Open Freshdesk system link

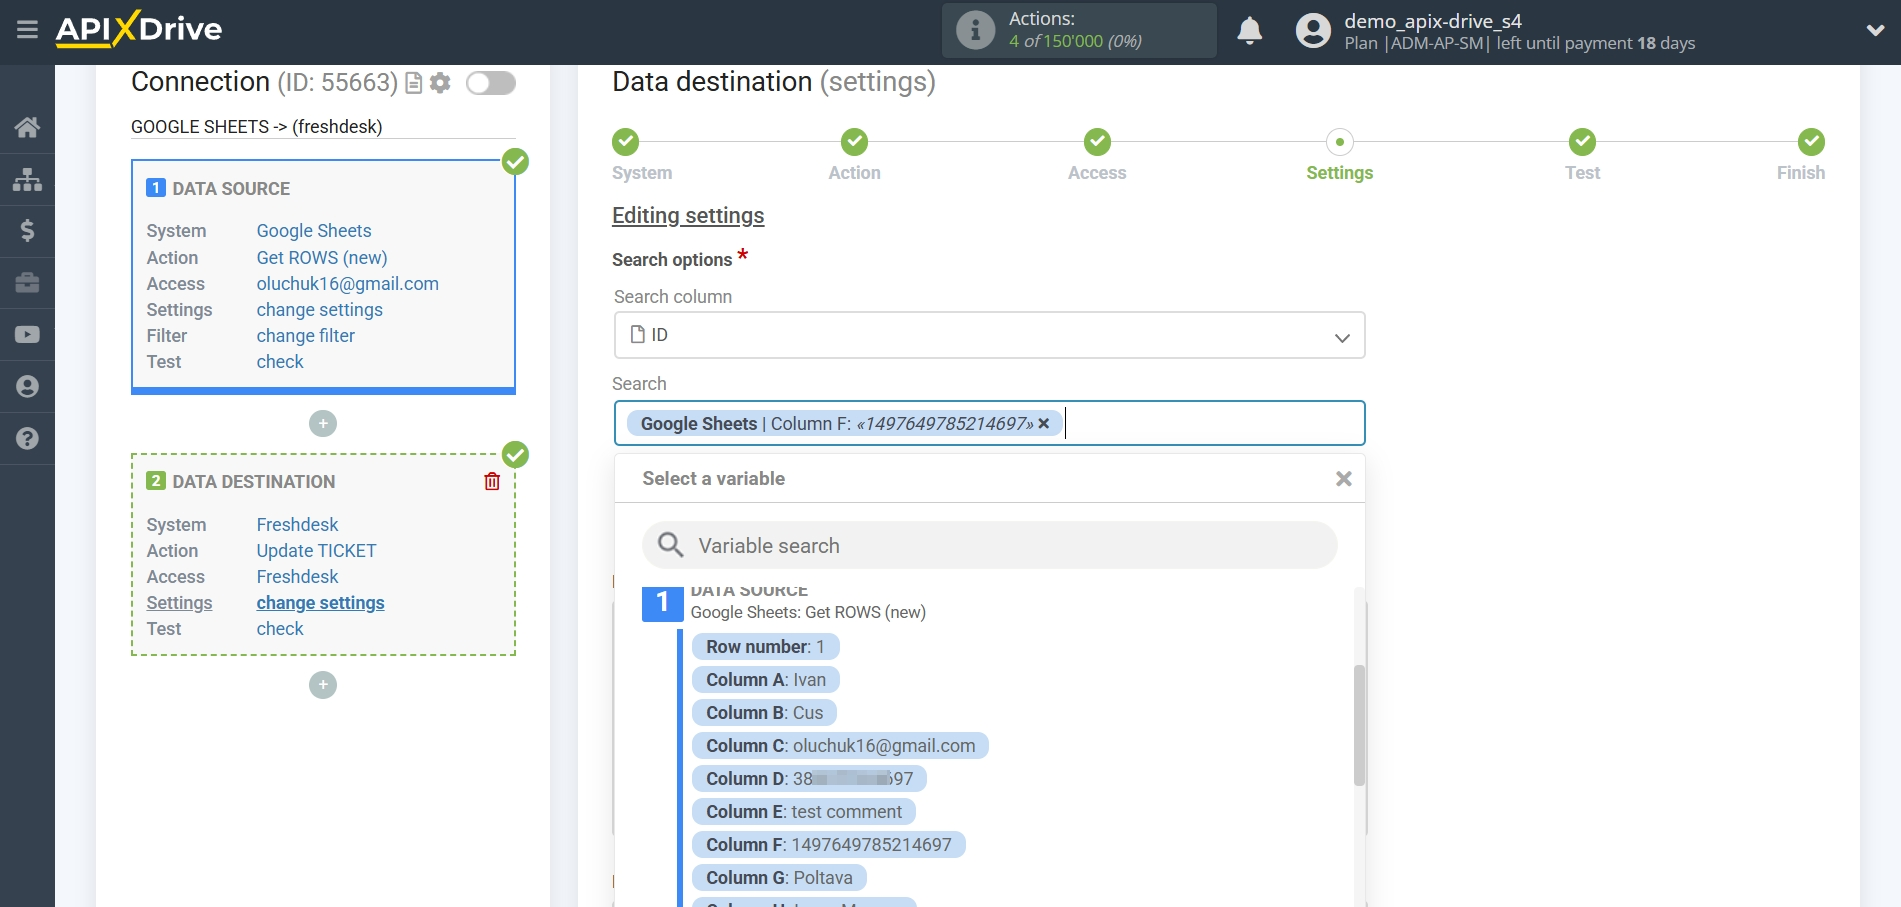click(x=298, y=525)
